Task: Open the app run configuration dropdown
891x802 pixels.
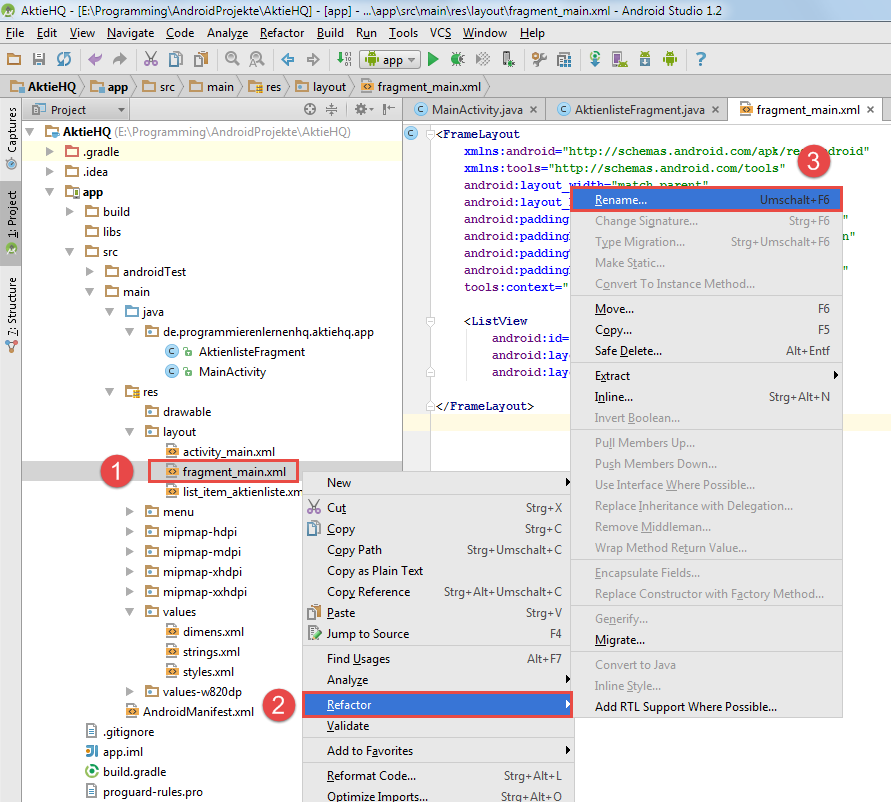Action: point(390,59)
